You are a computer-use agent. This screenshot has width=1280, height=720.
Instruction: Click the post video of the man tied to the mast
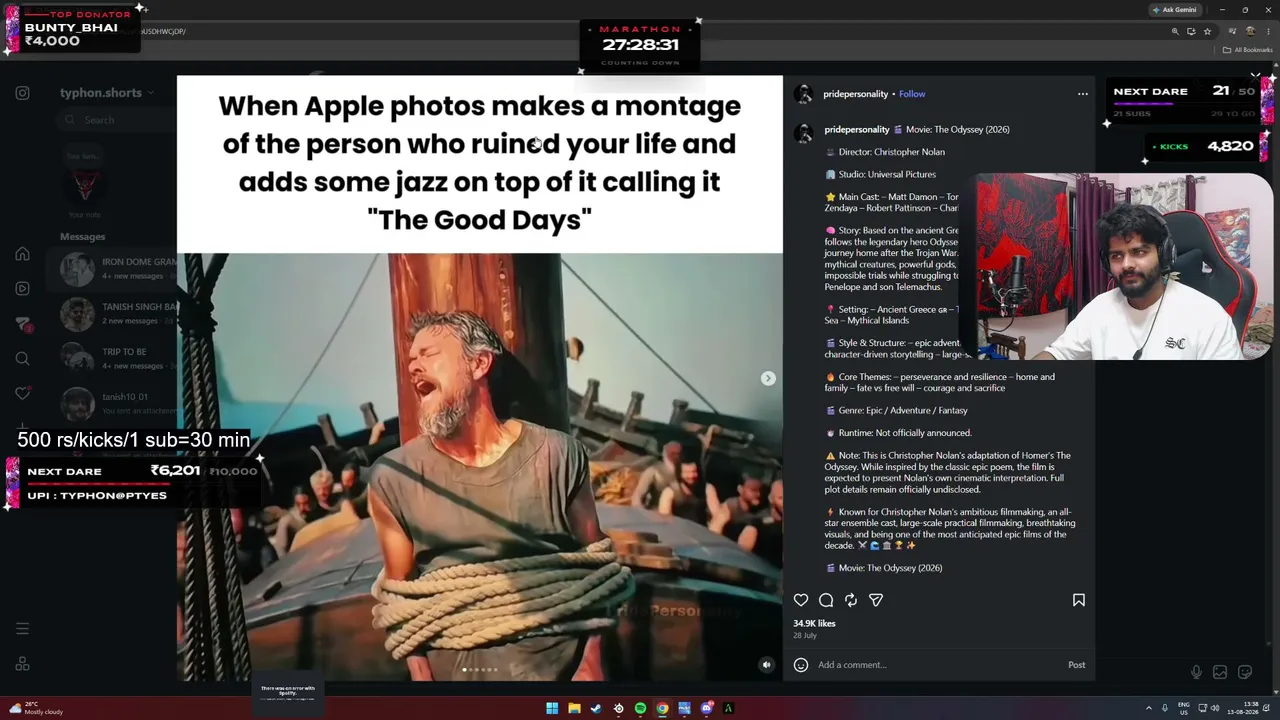480,467
